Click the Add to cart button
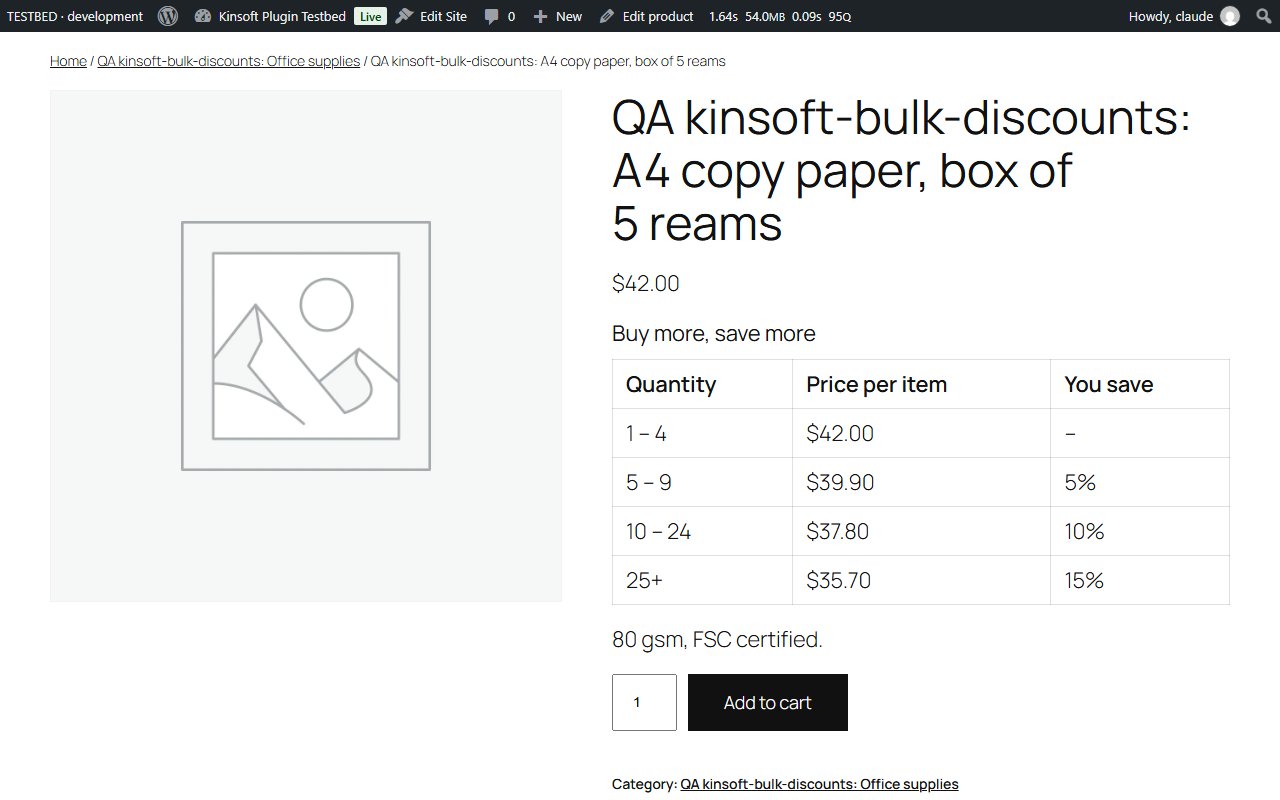Image resolution: width=1280 pixels, height=800 pixels. tap(768, 702)
